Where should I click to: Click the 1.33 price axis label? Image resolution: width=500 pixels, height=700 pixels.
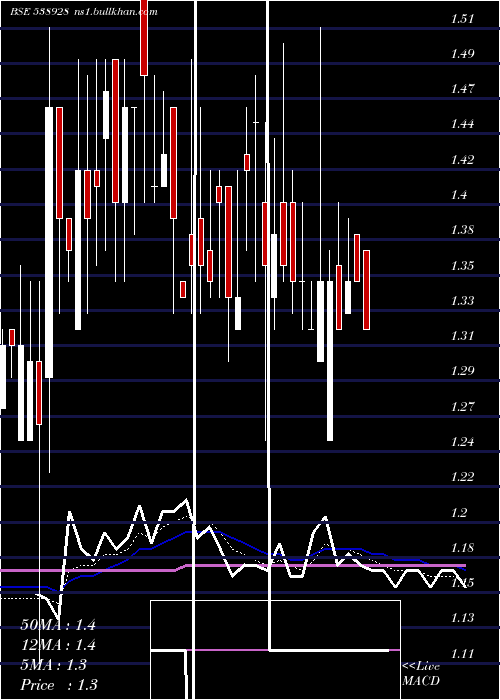(462, 301)
